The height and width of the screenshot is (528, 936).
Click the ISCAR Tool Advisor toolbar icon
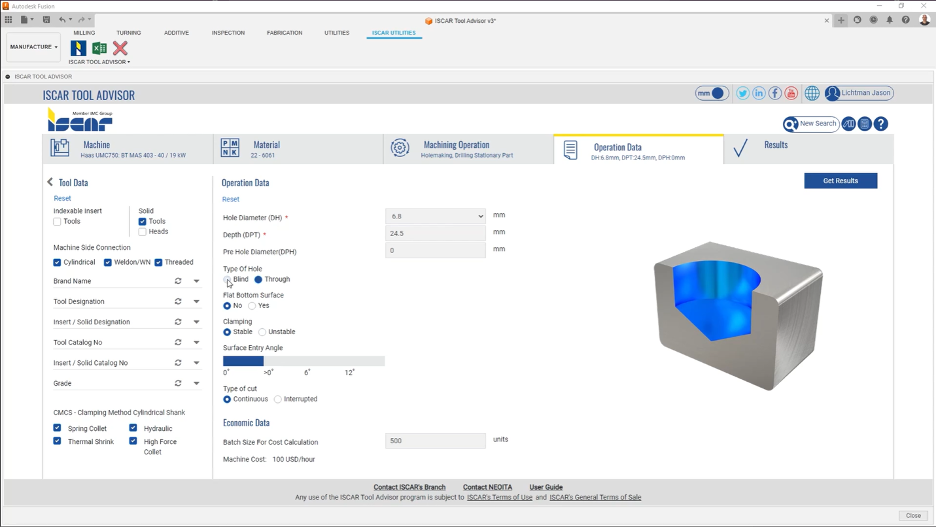coord(78,48)
